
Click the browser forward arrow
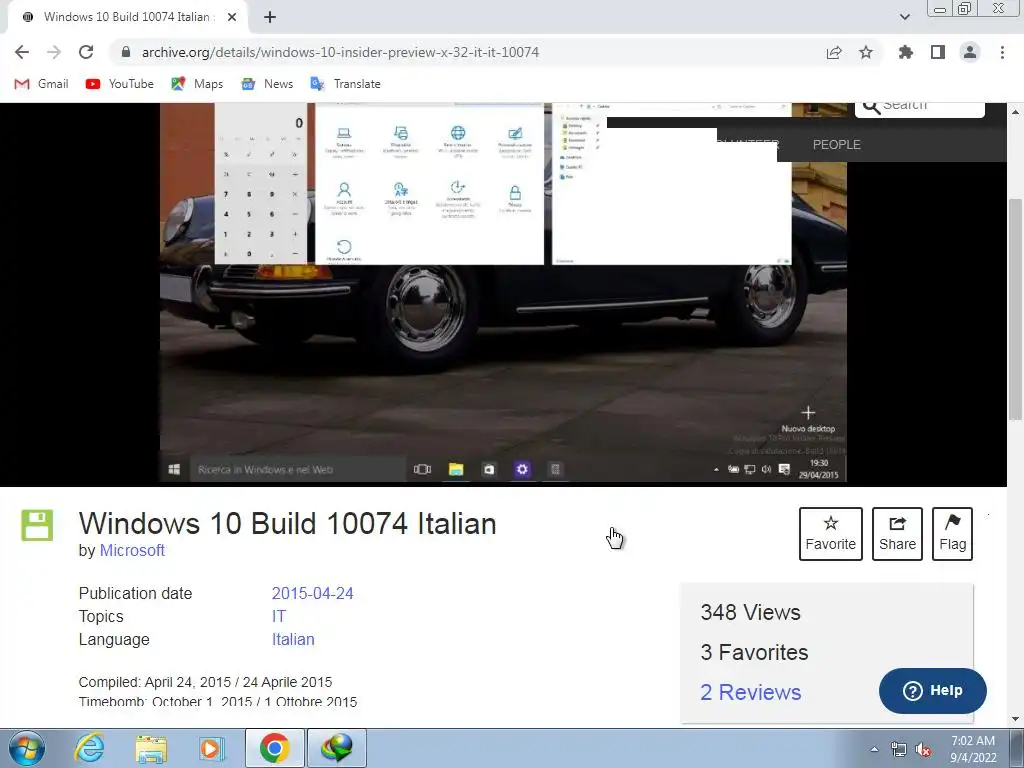pos(54,52)
